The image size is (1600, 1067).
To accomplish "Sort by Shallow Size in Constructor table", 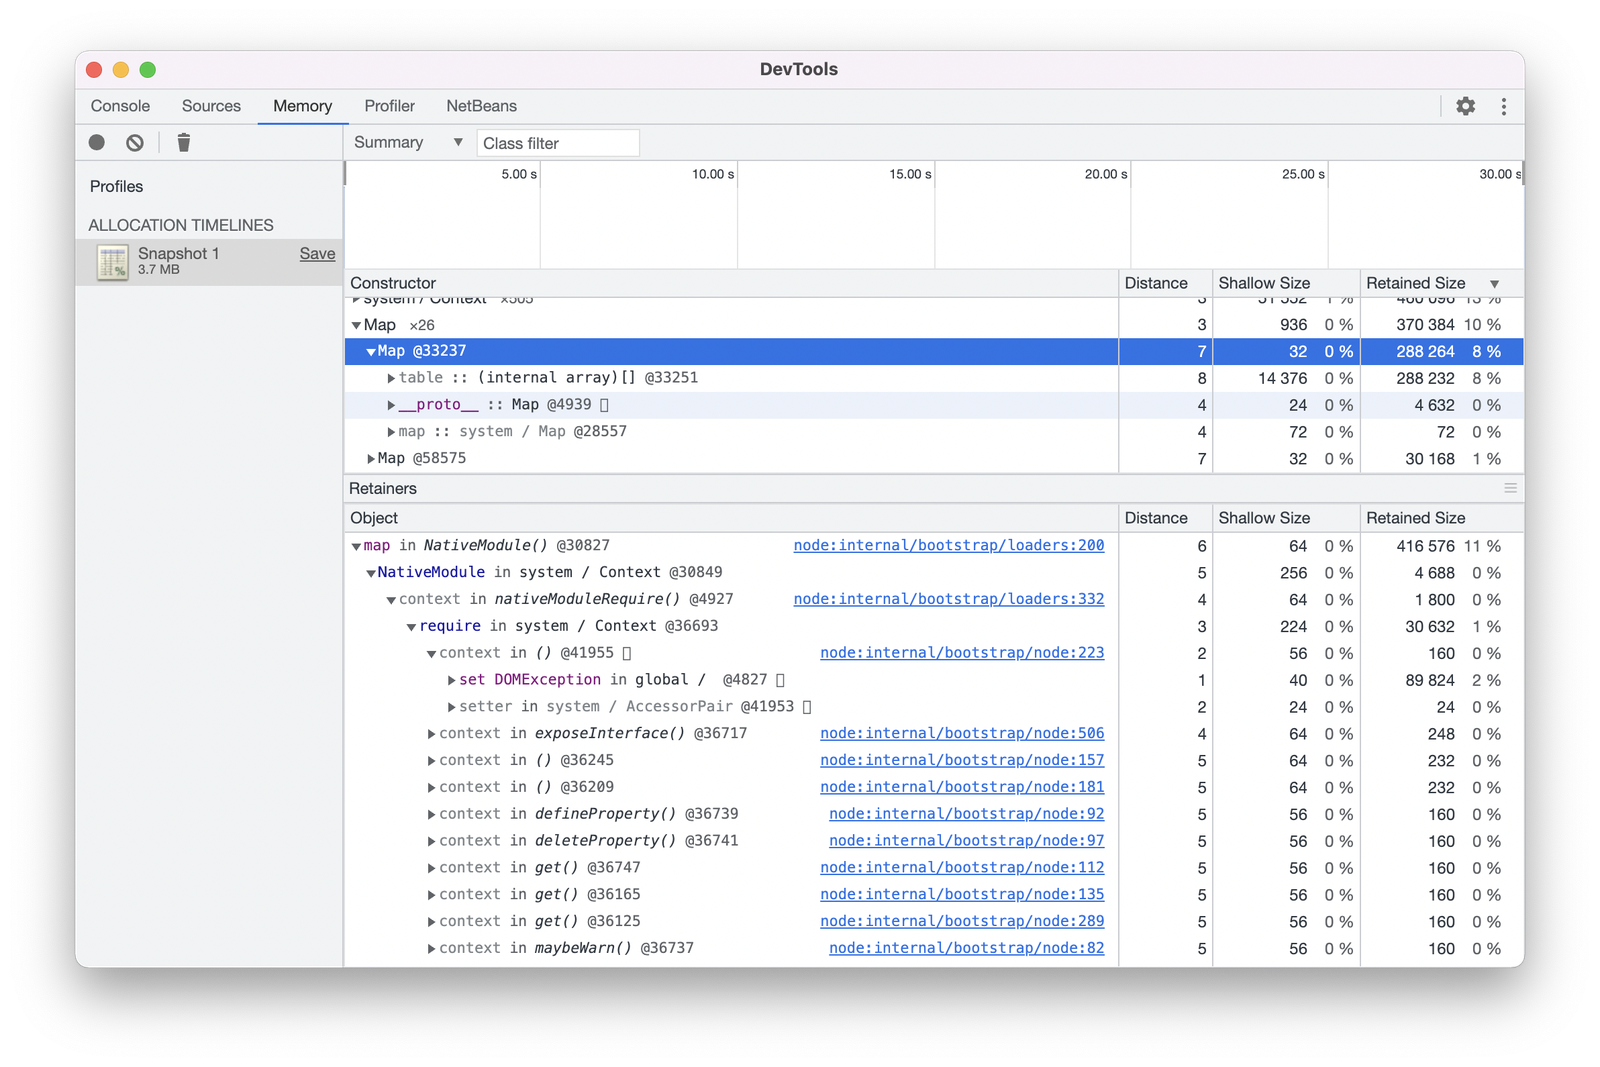I will tap(1285, 283).
